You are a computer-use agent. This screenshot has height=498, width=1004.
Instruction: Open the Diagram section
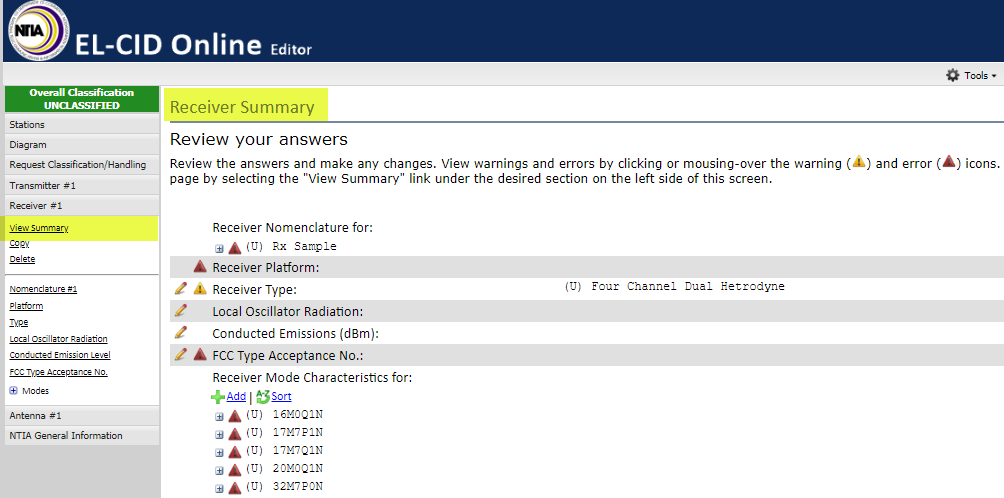click(82, 145)
